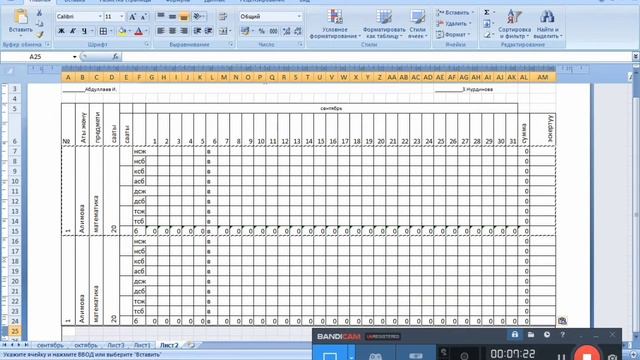Click the Copy icon in clipboard group
Viewport: 640px width, 360px height.
[x=40, y=24]
